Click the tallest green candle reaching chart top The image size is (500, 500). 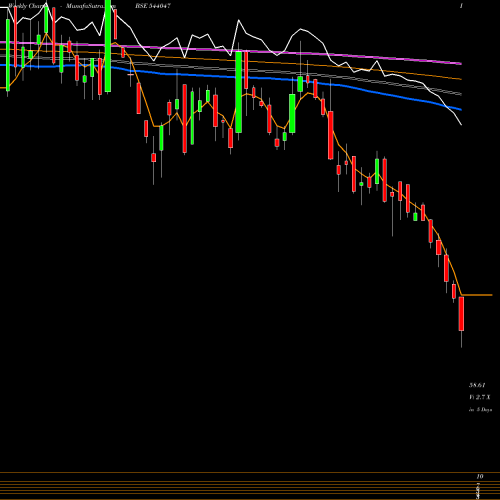click(108, 46)
